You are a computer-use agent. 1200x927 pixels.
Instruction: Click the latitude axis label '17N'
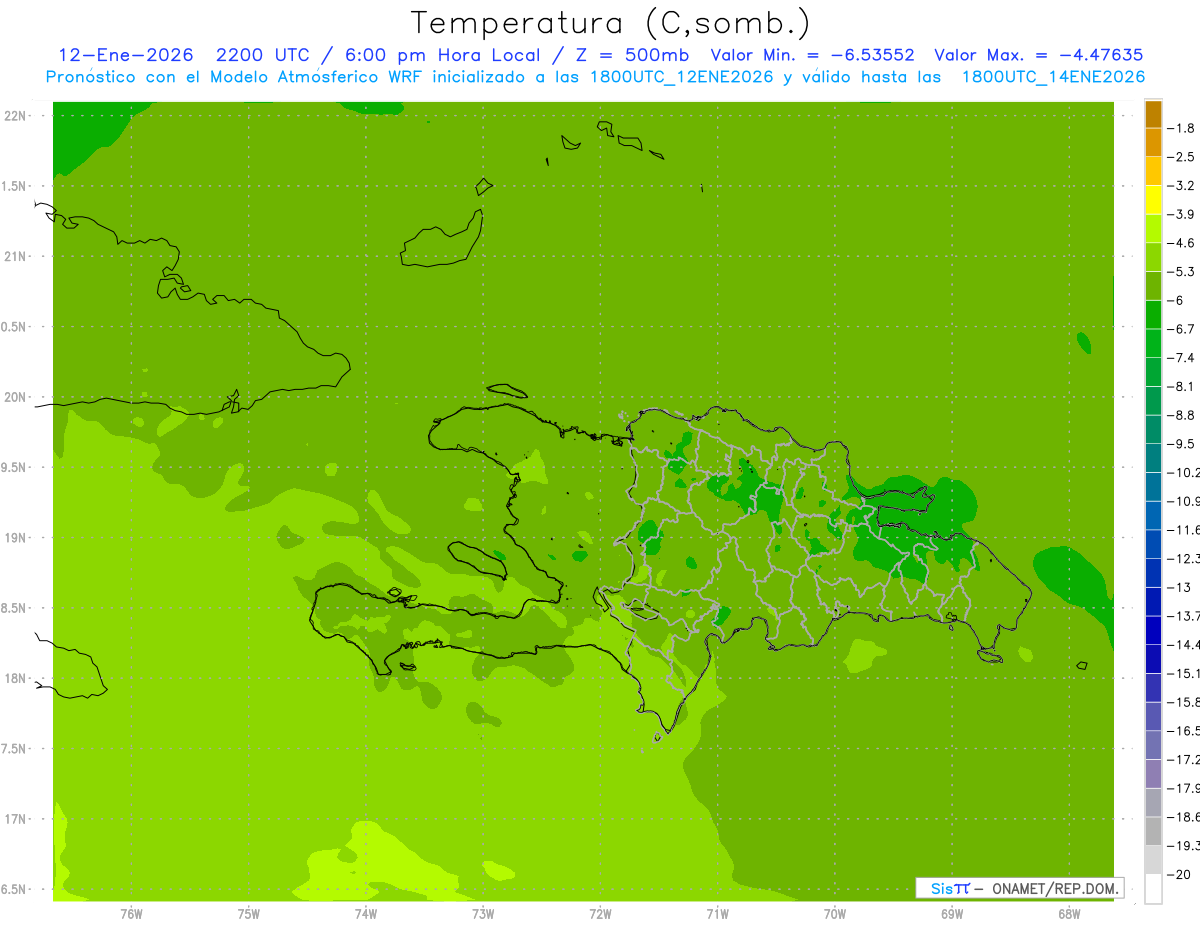[16, 819]
